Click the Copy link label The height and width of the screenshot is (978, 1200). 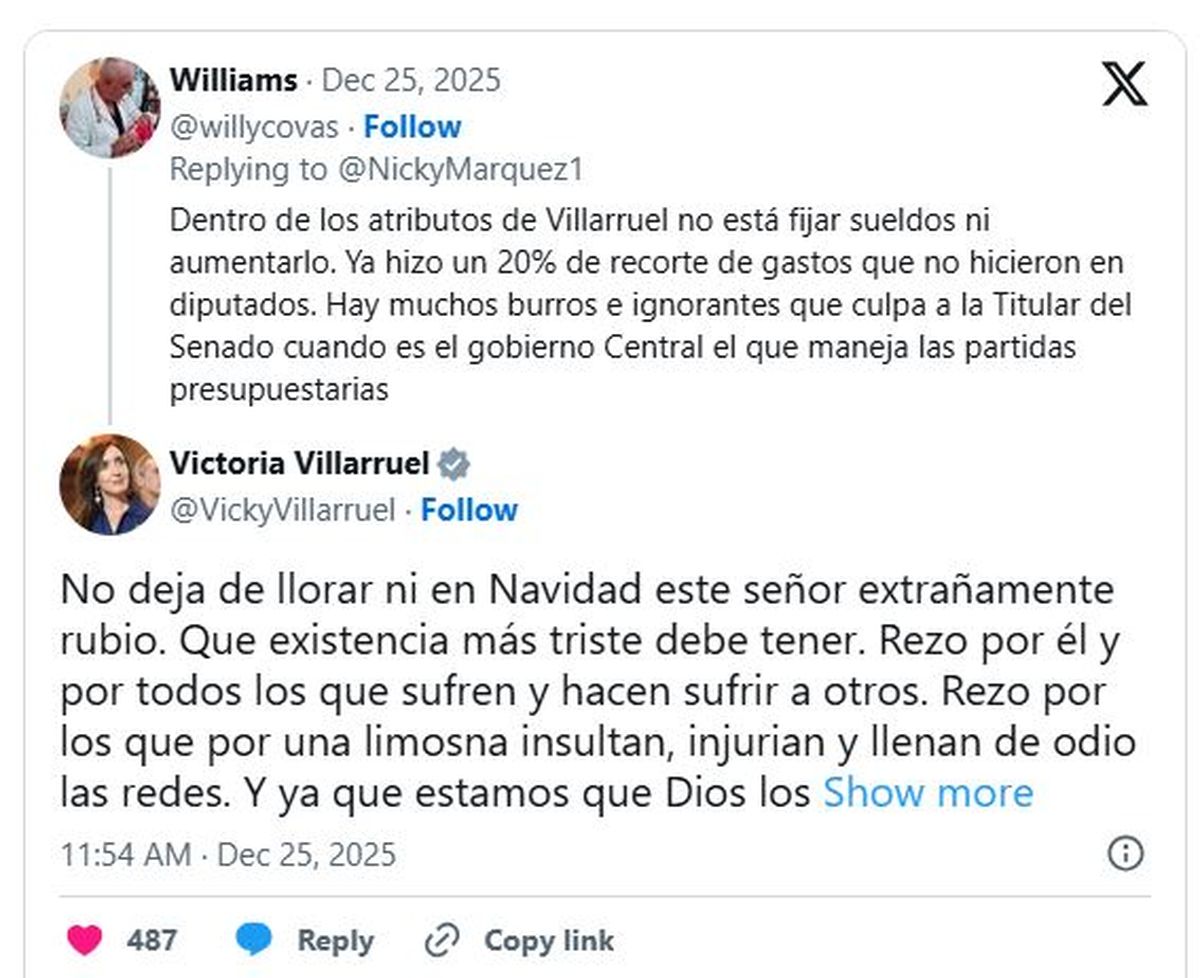pyautogui.click(x=549, y=941)
